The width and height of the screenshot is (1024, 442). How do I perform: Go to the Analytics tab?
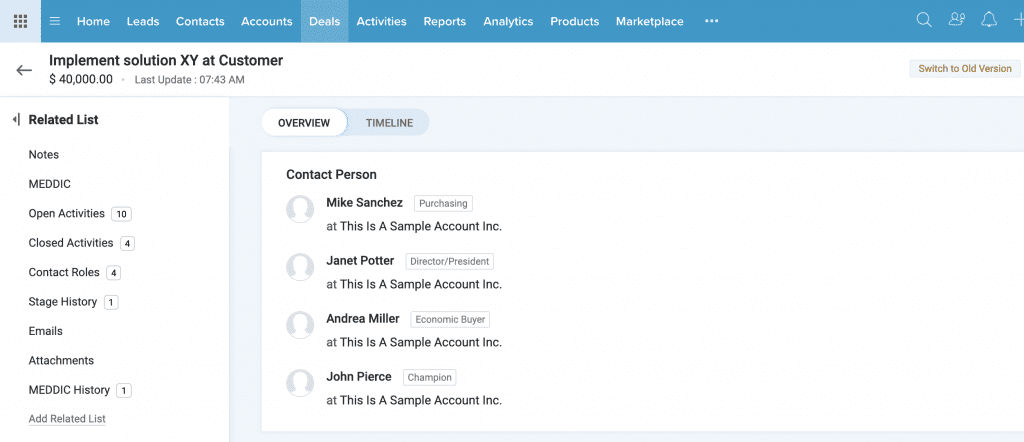(508, 21)
